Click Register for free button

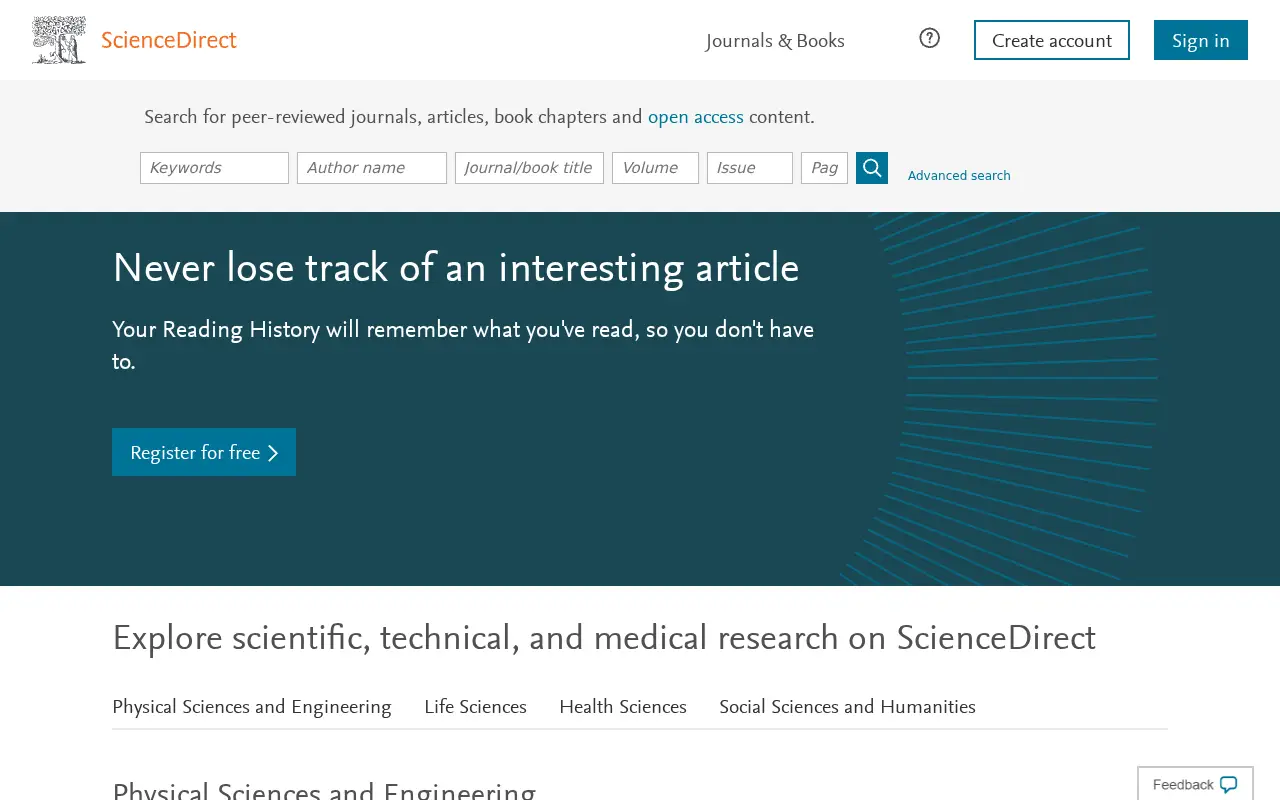(204, 452)
